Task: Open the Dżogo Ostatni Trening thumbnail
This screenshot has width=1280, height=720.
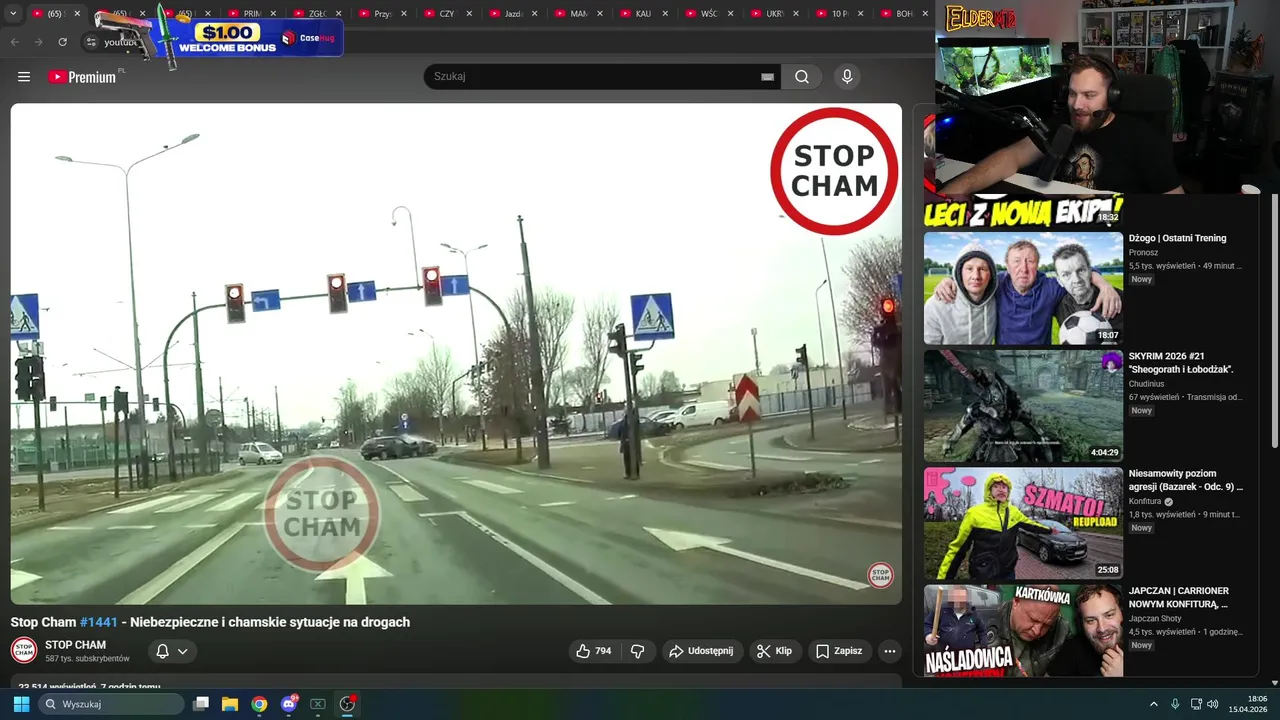Action: (1023, 288)
